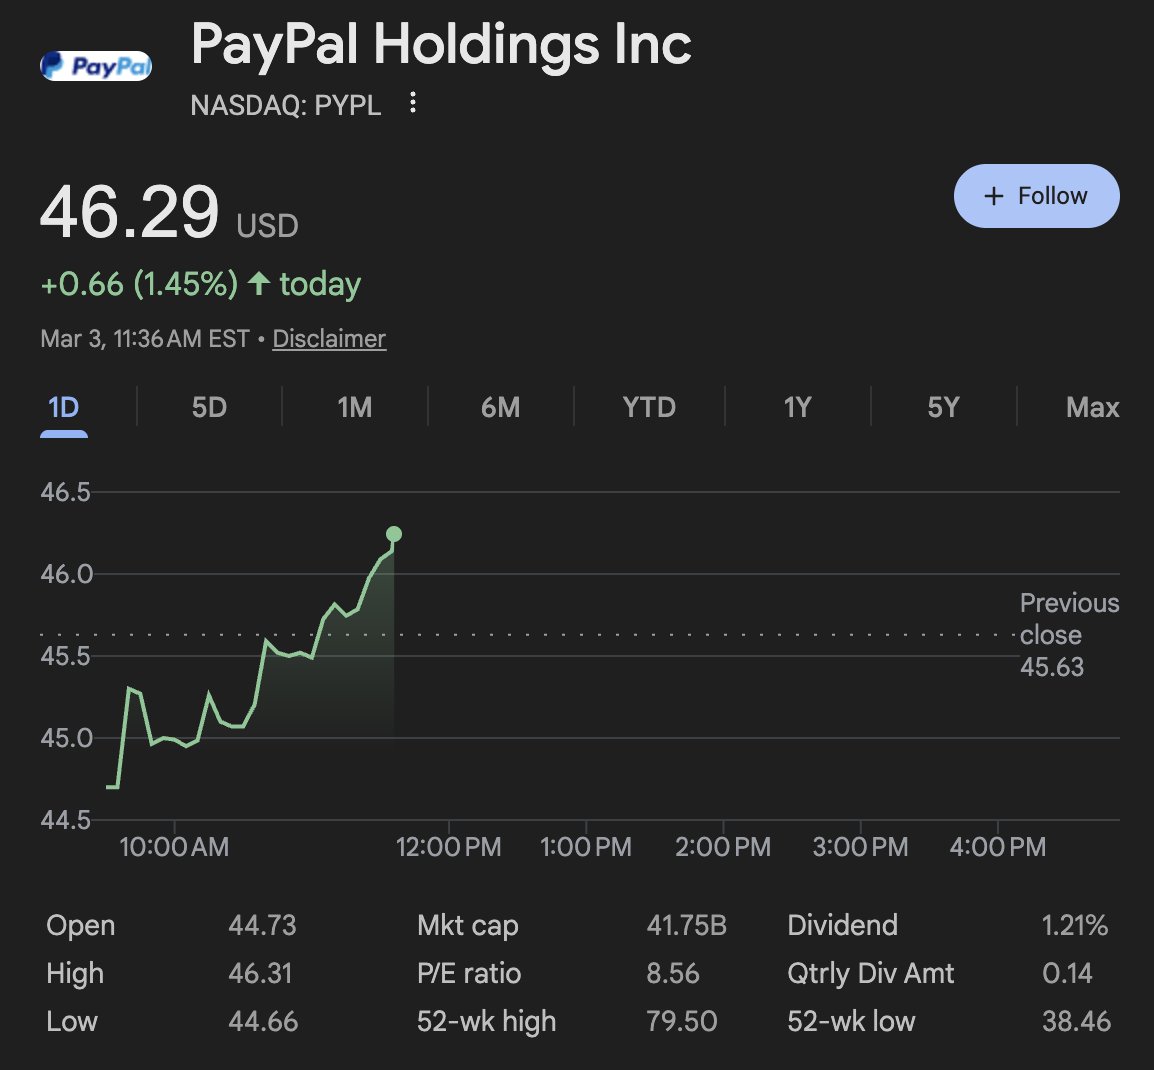Click the Dividend value 1.21%

click(x=1075, y=925)
